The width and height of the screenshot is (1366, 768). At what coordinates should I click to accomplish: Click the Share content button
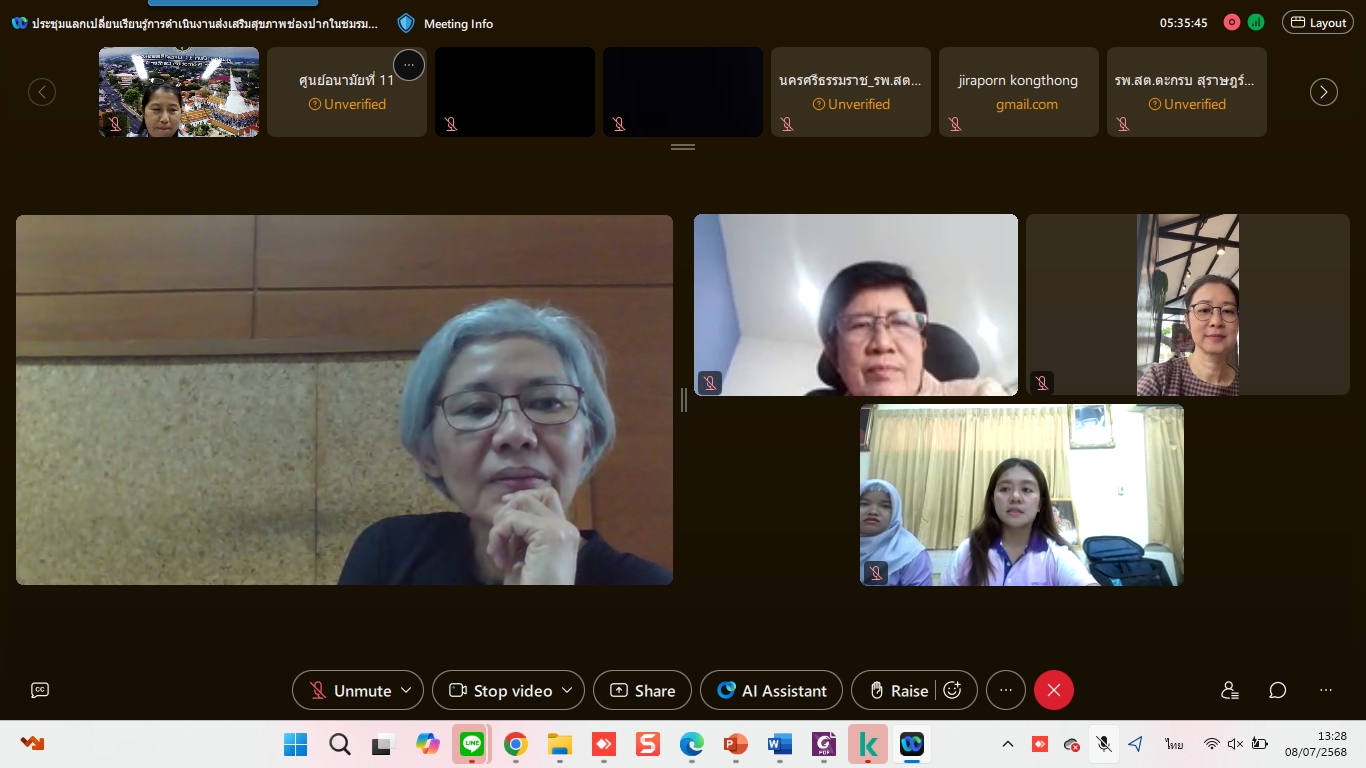(642, 690)
